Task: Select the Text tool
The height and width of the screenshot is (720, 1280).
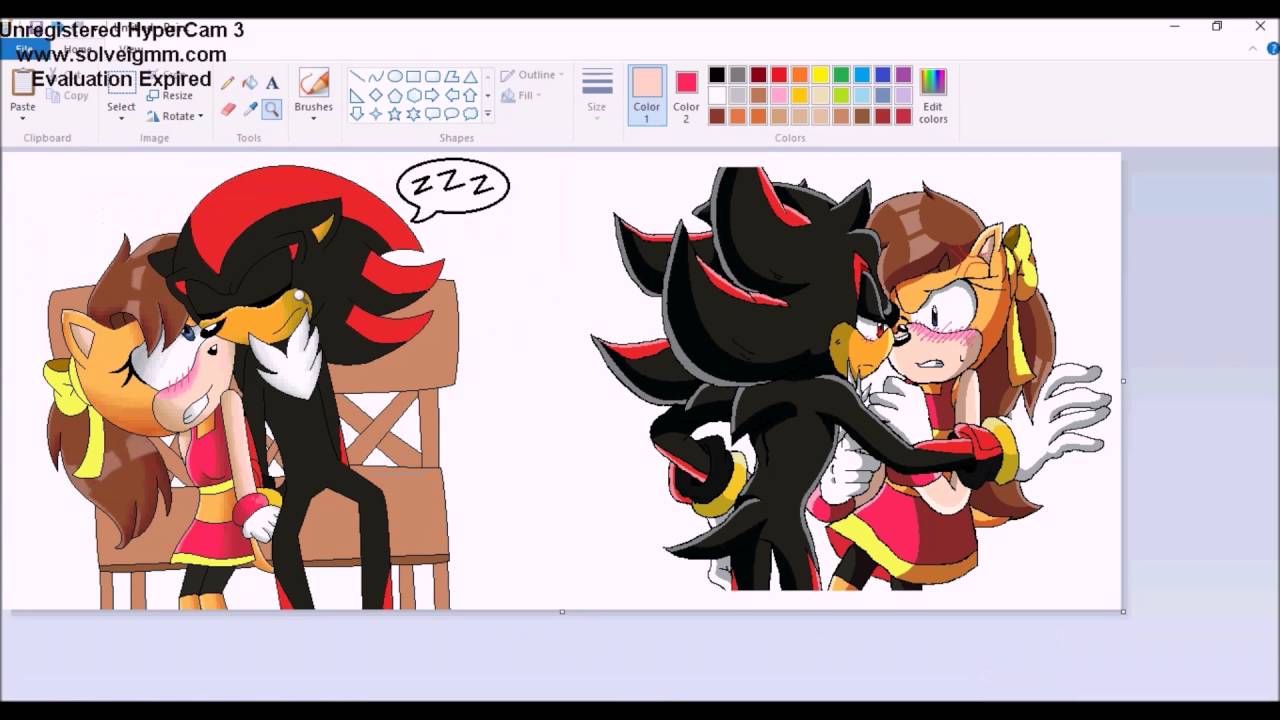Action: click(x=272, y=83)
